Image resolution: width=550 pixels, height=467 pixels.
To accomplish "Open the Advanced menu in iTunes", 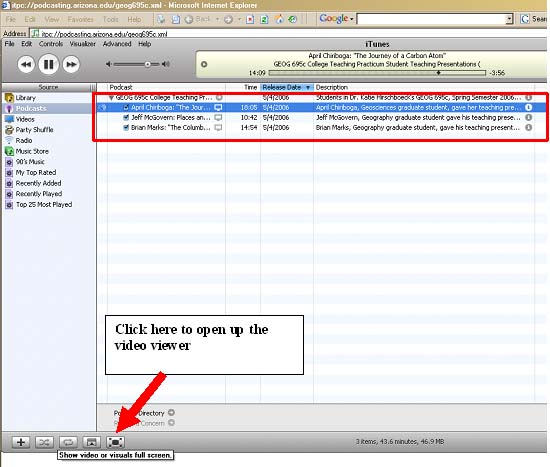I will point(117,44).
